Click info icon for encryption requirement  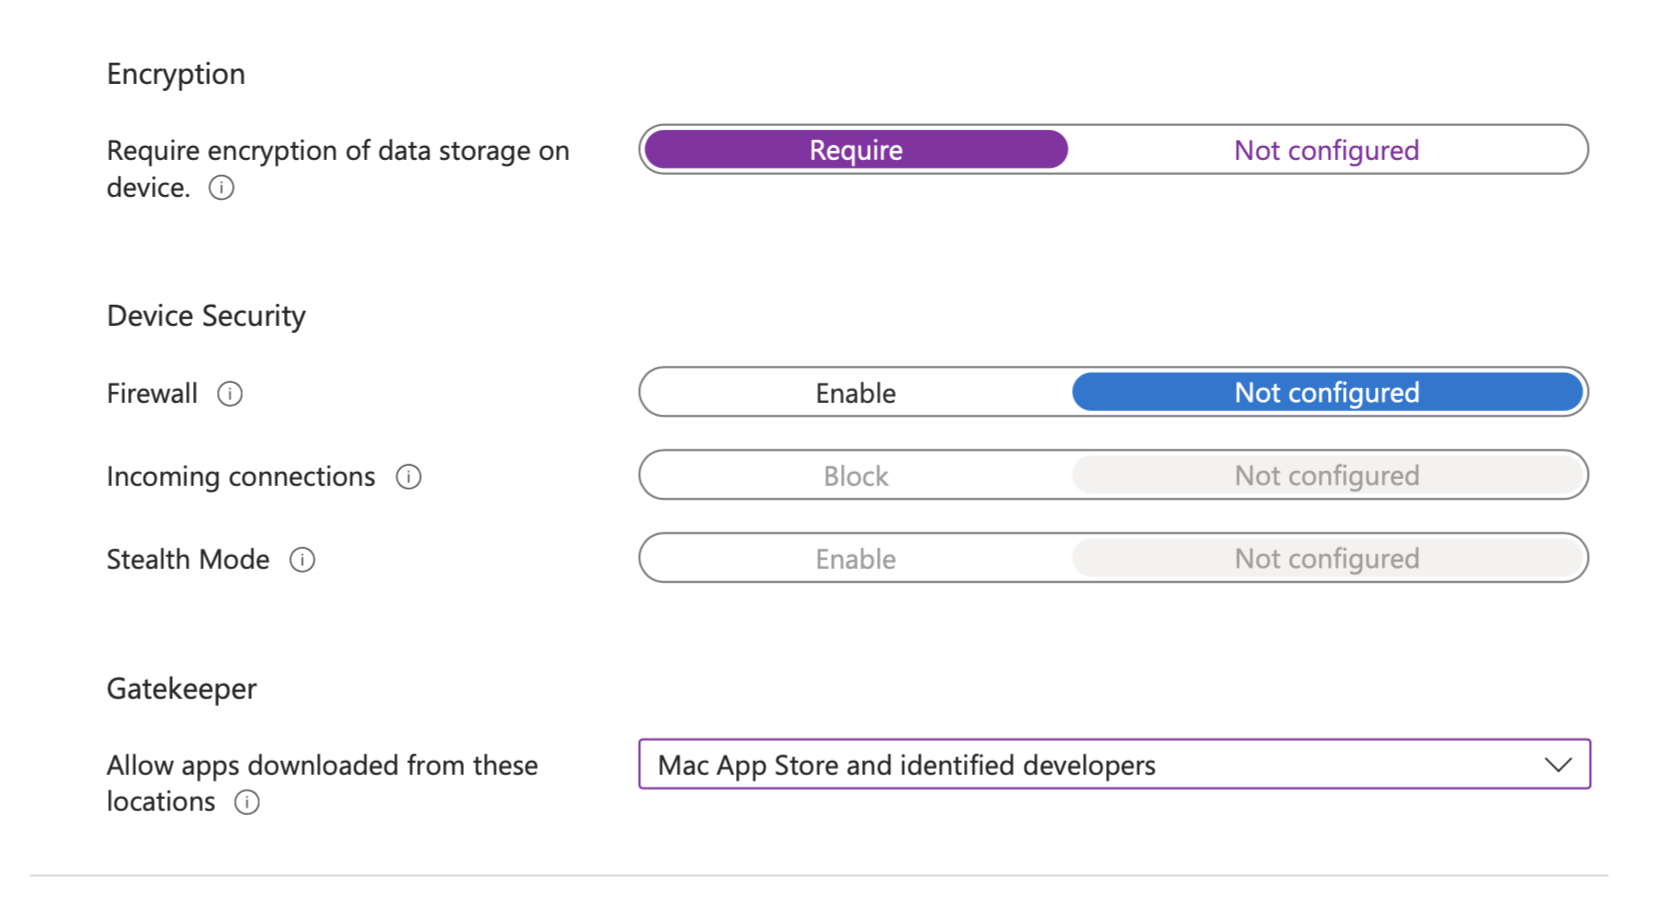[221, 188]
